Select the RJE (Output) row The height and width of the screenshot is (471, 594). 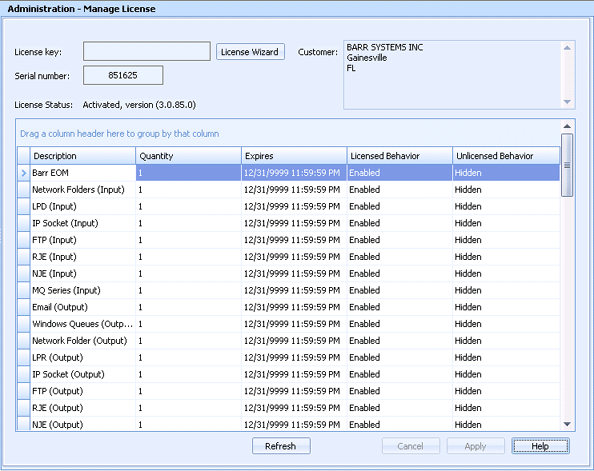[288, 408]
